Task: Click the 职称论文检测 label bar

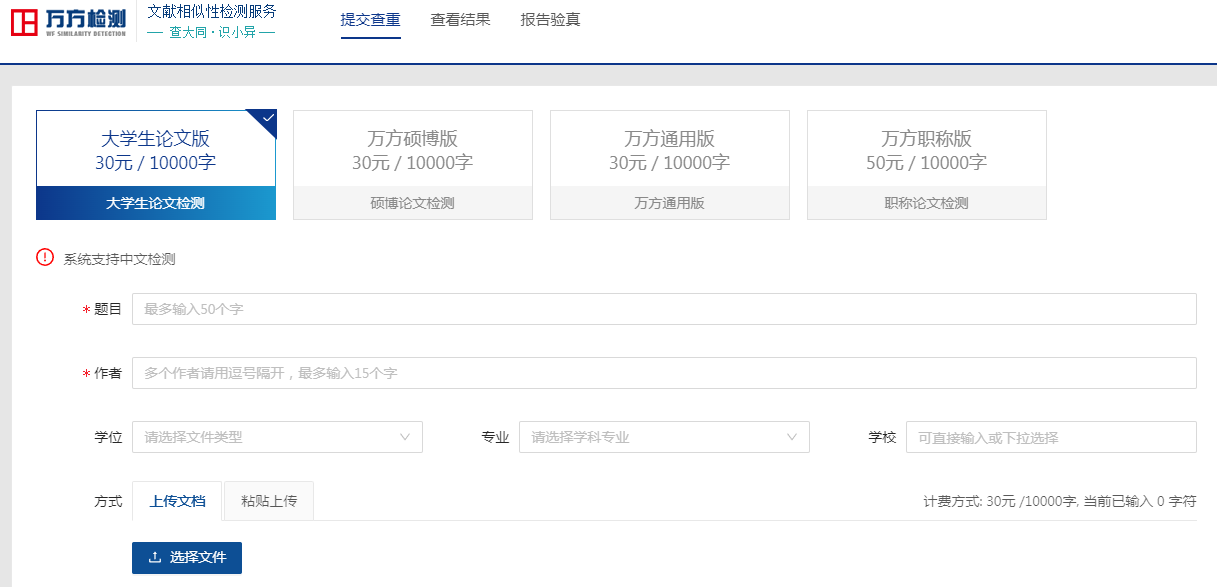Action: [926, 203]
